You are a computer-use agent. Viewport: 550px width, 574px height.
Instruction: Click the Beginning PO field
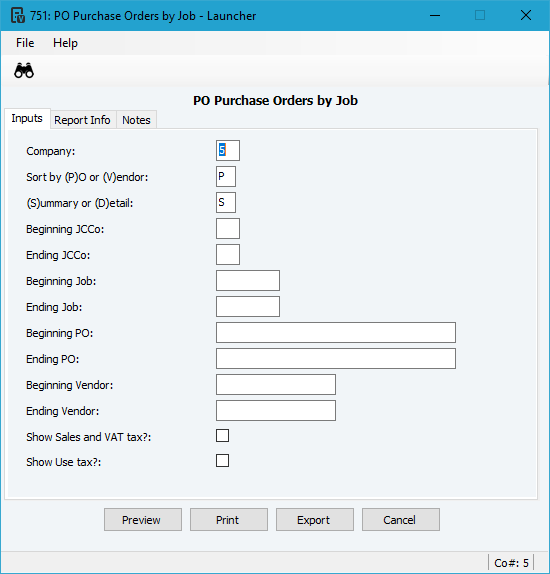coord(336,332)
